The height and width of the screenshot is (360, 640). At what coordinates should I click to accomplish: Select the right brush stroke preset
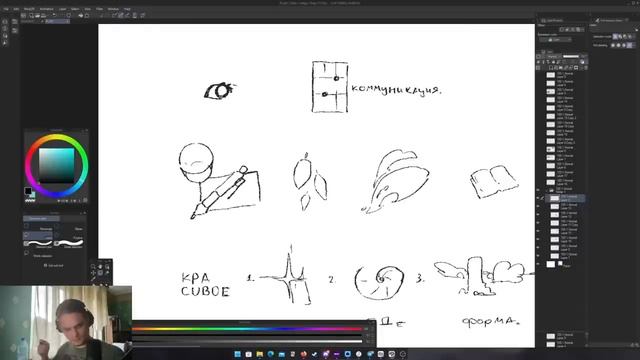pos(69,243)
